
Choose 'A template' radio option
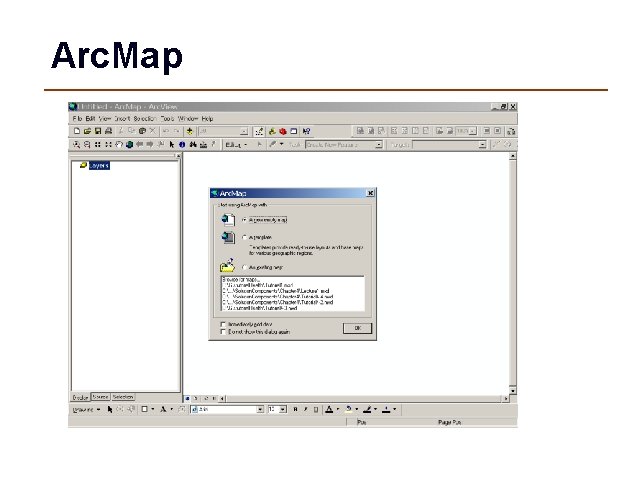tap(244, 237)
